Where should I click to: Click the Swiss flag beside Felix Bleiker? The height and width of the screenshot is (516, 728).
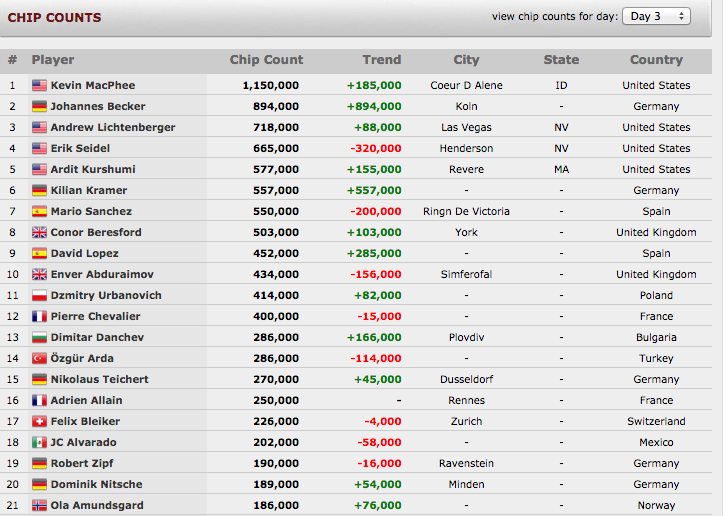[x=39, y=421]
